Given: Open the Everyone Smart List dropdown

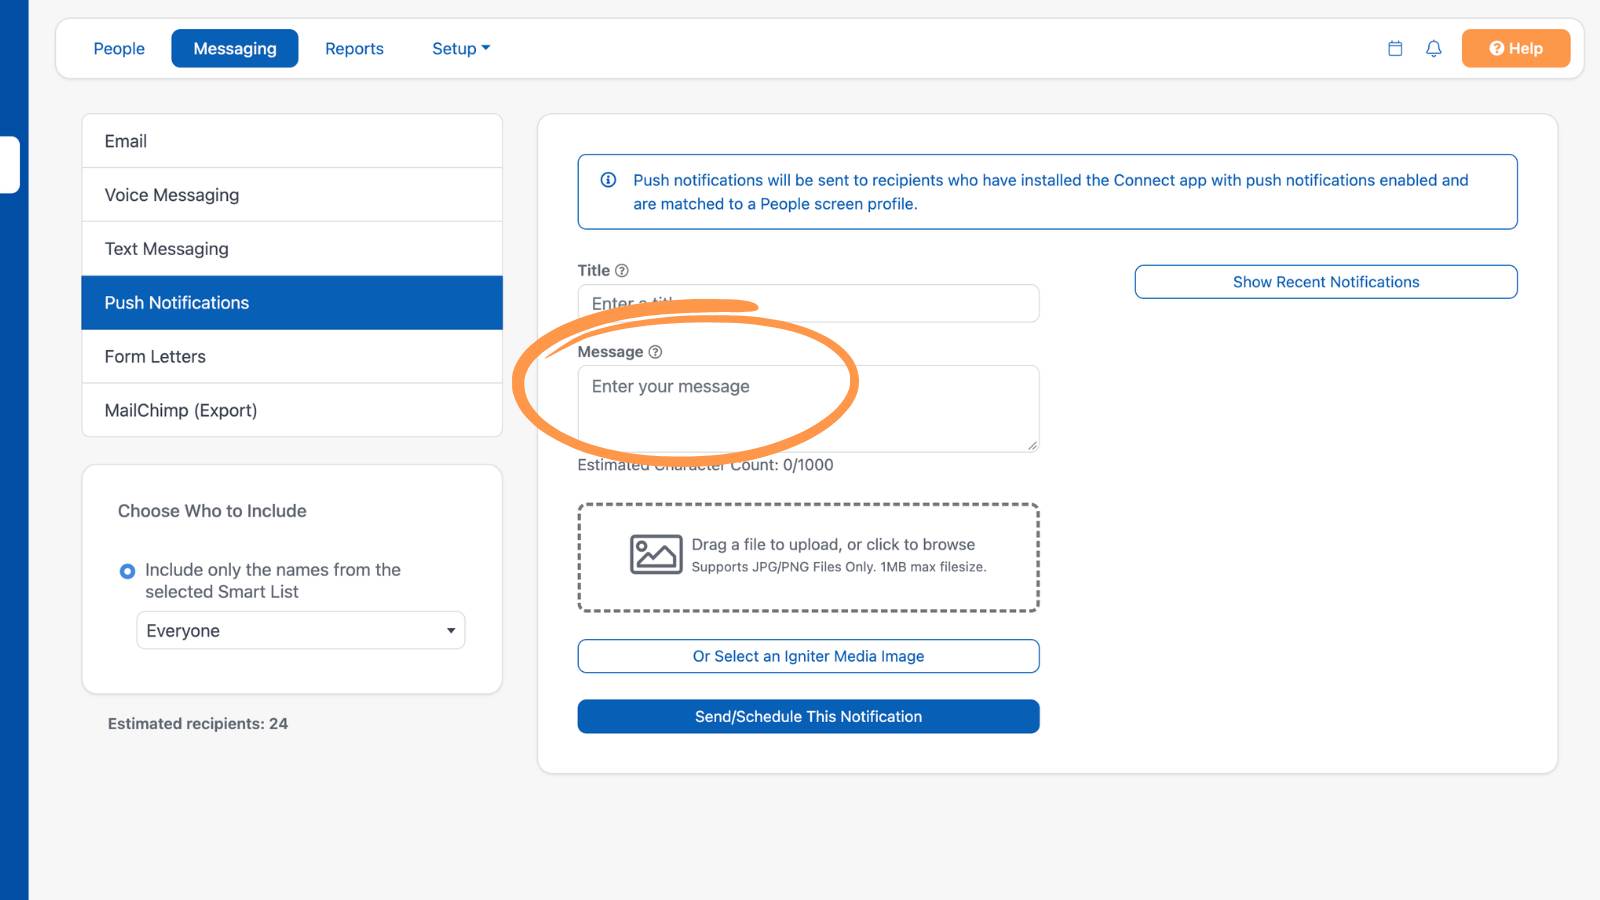Looking at the screenshot, I should [300, 630].
